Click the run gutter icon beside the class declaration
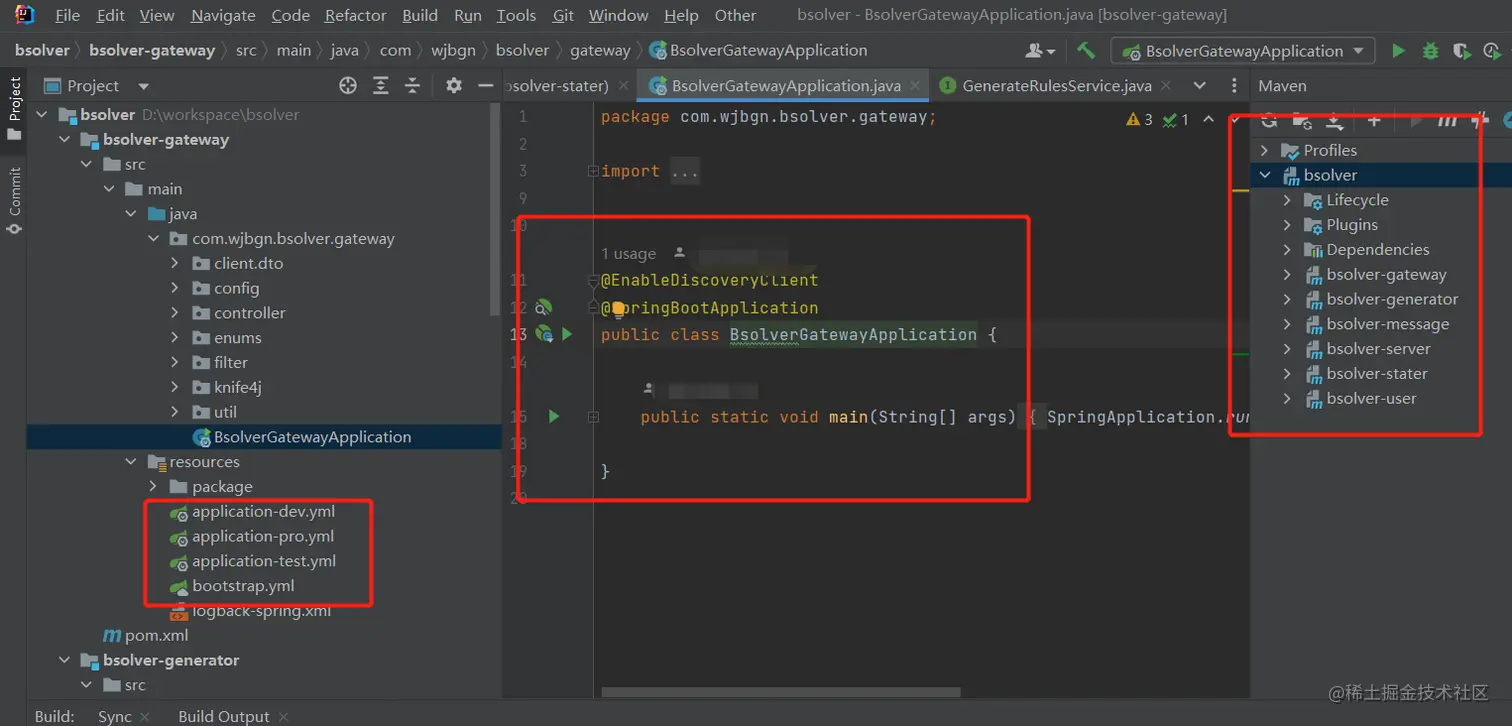1512x726 pixels. tap(567, 334)
